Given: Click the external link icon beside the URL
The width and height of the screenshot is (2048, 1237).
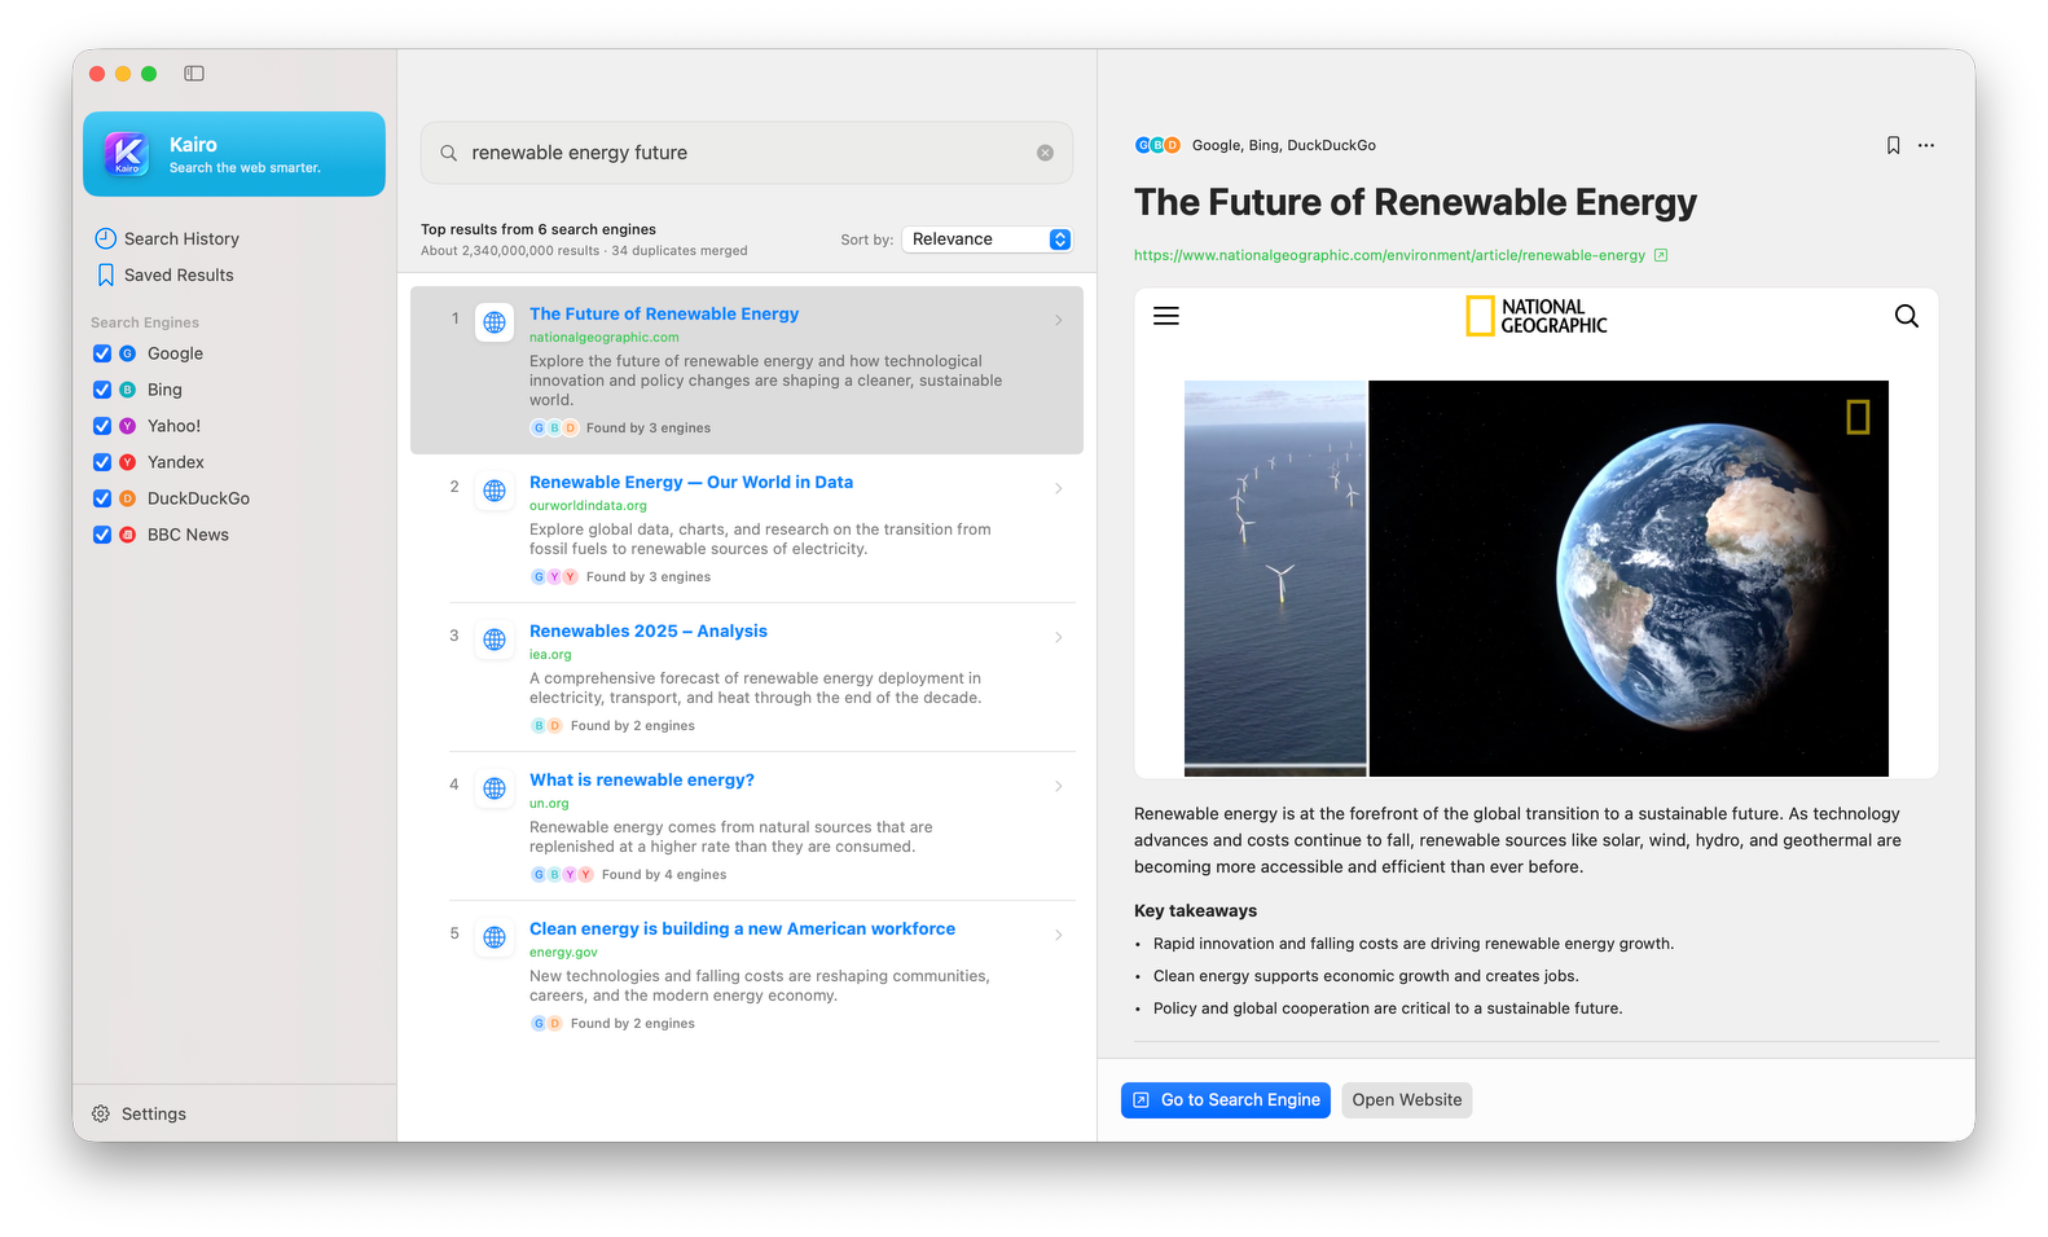Looking at the screenshot, I should point(1661,255).
